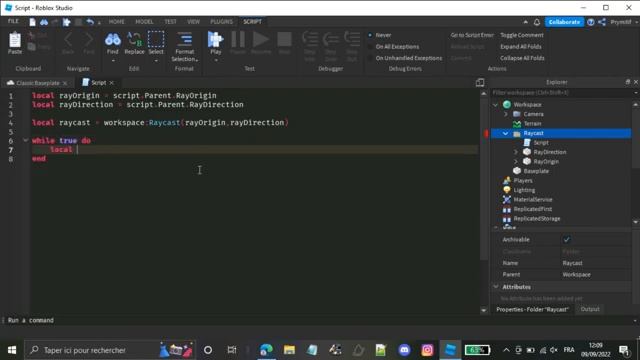Click the Play test icon

(x=215, y=40)
